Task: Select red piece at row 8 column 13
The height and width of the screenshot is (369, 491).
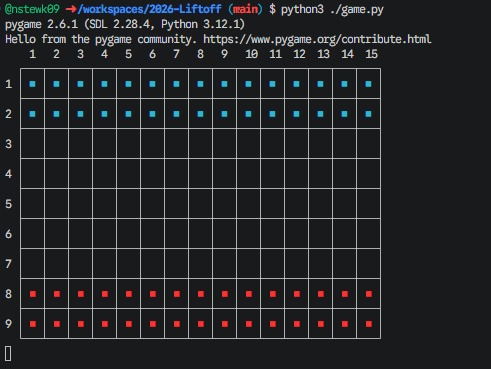Action: 321,294
